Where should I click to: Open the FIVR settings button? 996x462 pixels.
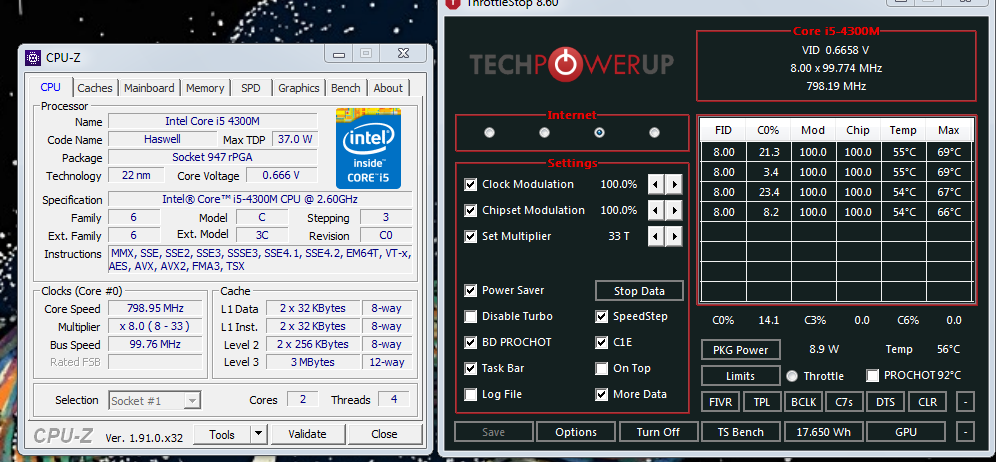coord(720,402)
